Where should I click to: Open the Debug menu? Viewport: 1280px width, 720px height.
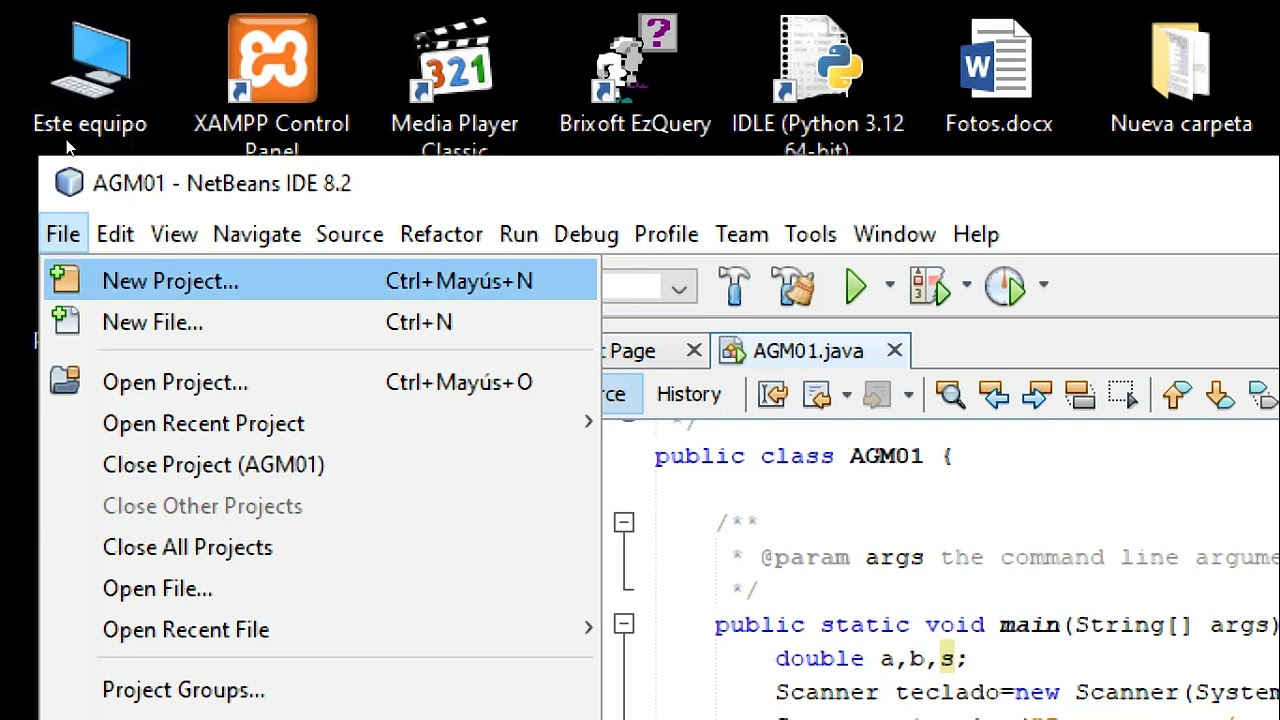(x=586, y=234)
